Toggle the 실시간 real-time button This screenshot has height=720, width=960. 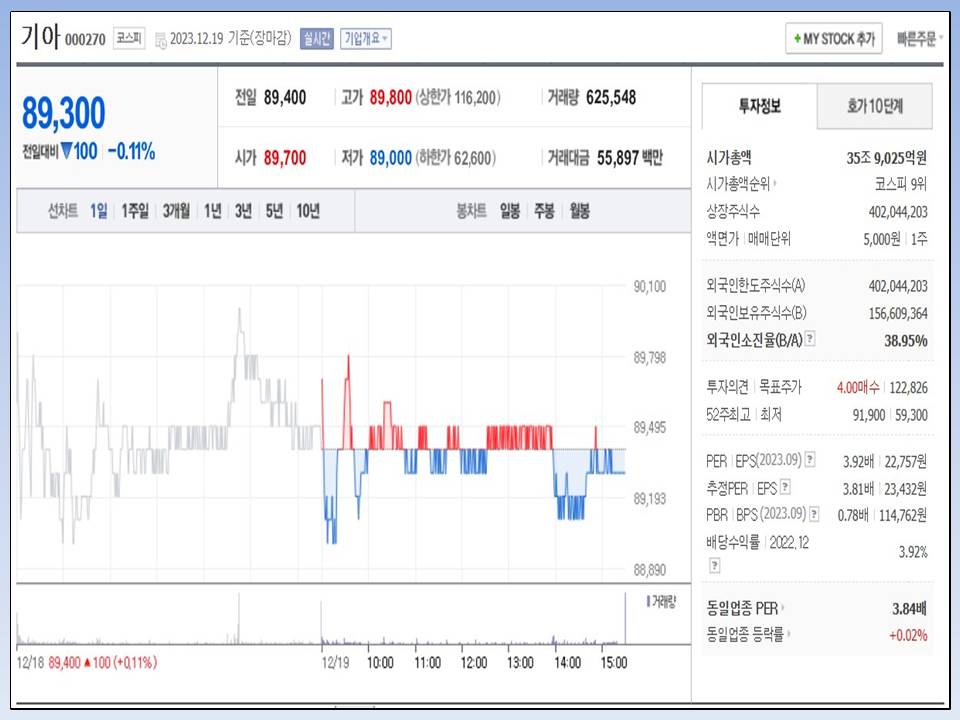coord(317,39)
